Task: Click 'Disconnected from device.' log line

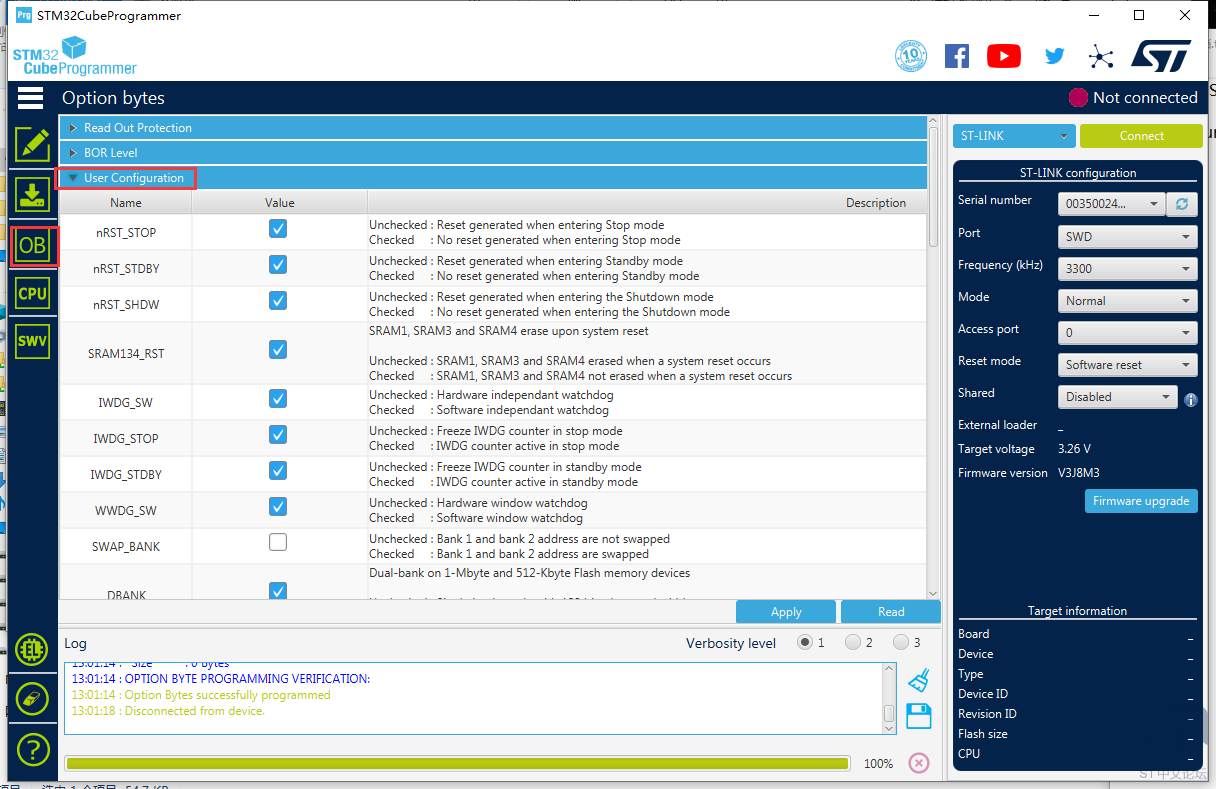Action: point(168,711)
